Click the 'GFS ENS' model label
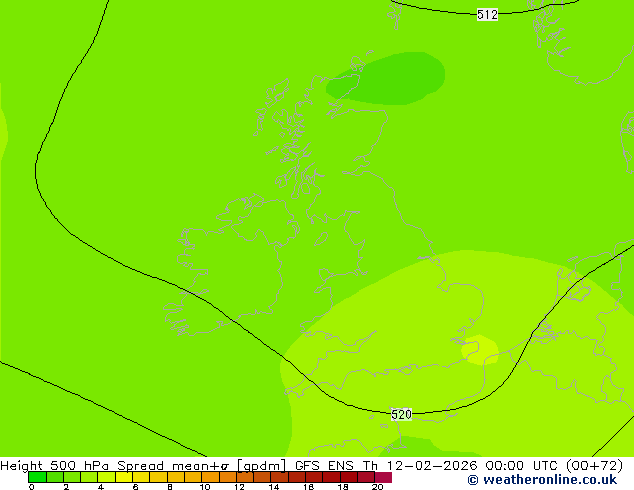The image size is (634, 490). click(x=324, y=465)
